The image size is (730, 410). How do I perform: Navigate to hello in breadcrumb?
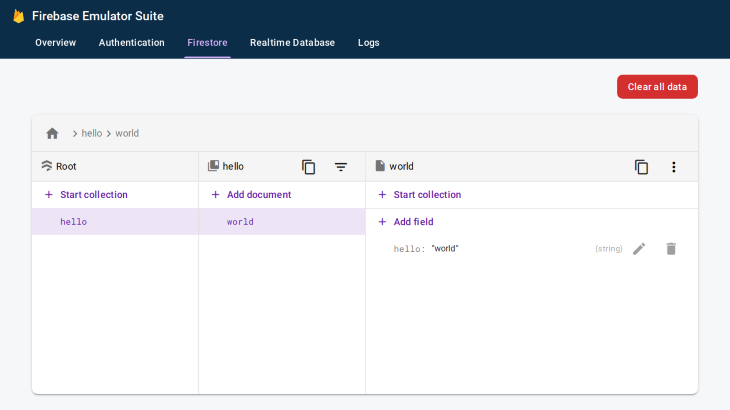(x=92, y=134)
